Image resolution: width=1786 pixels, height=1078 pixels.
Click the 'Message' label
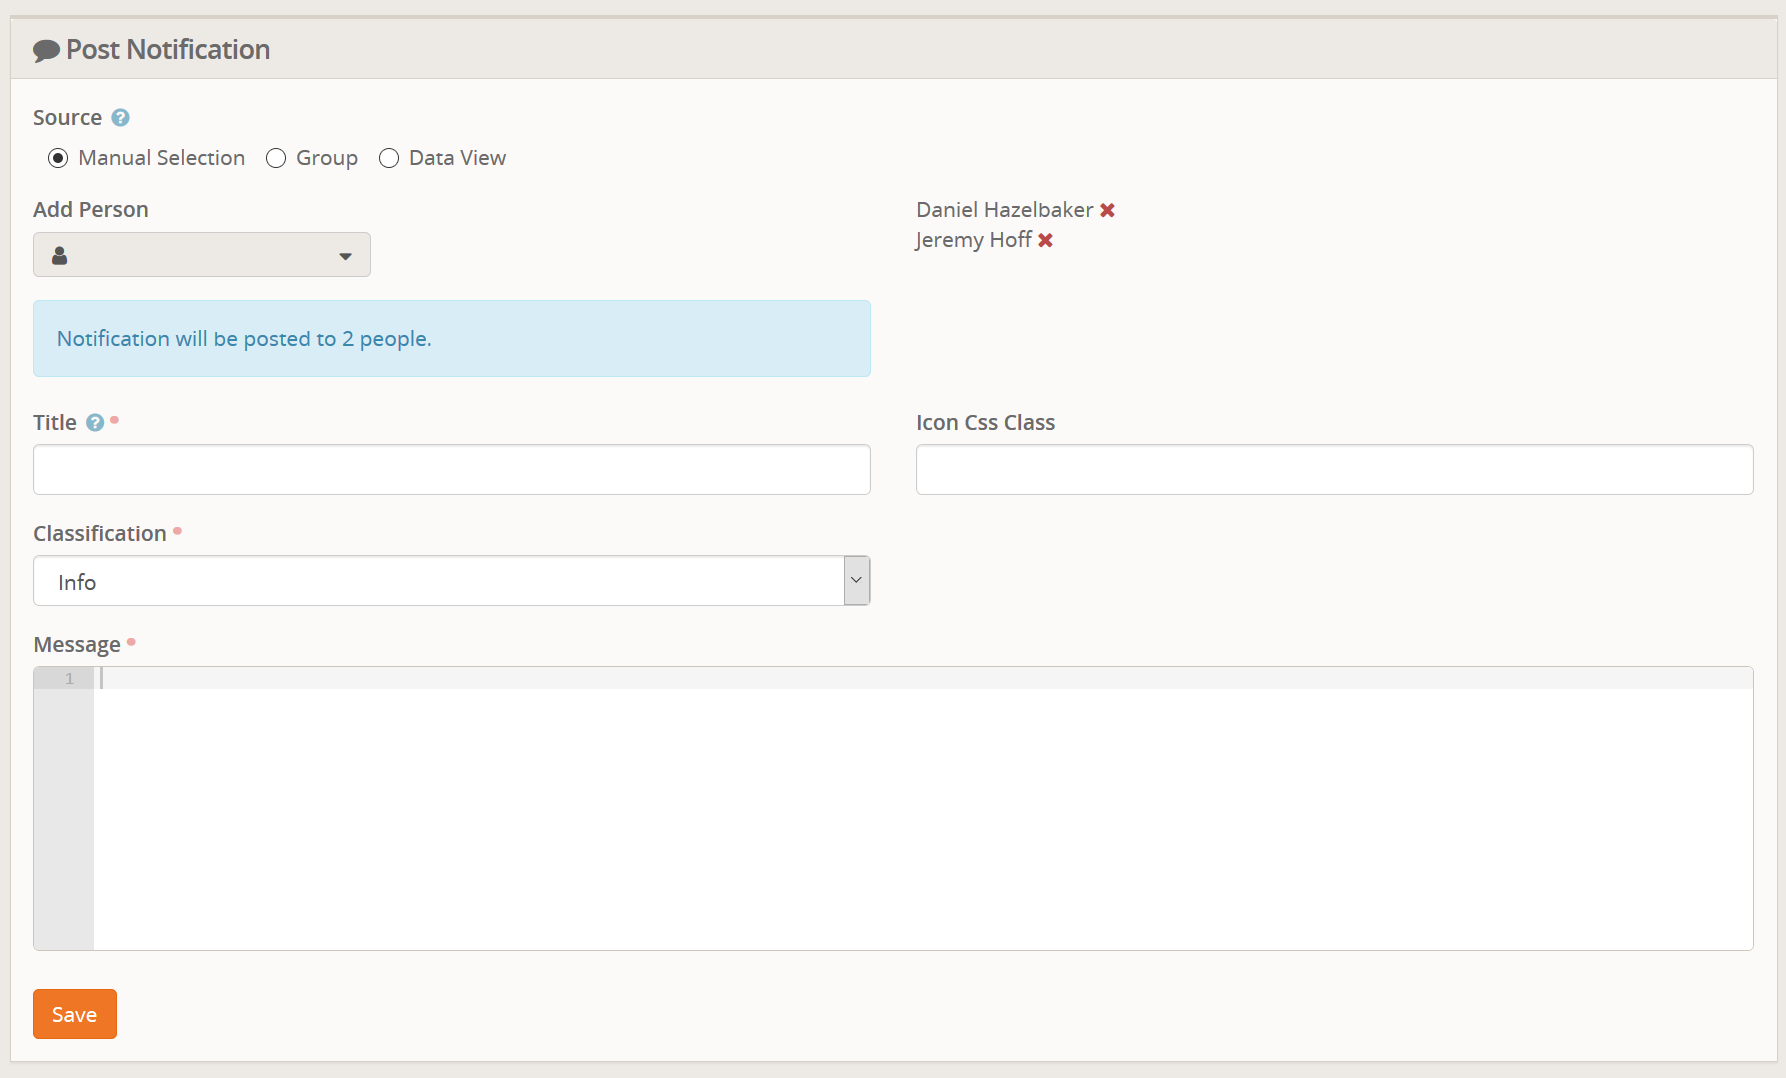77,645
